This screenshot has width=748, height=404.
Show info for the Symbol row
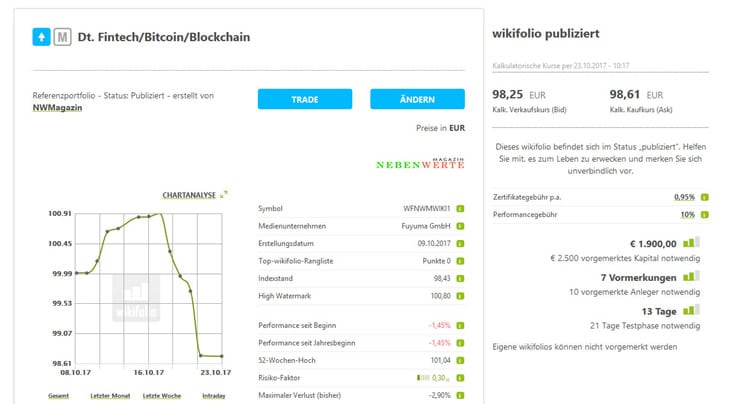(460, 208)
